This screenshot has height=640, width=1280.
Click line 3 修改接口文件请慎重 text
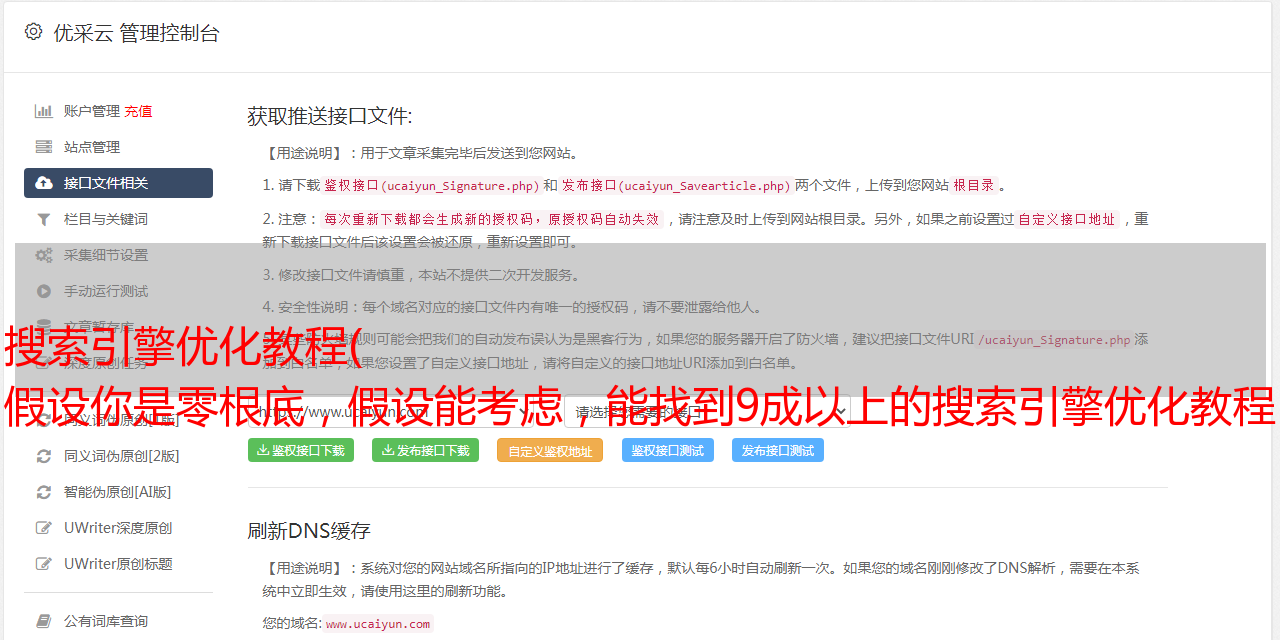pyautogui.click(x=422, y=275)
